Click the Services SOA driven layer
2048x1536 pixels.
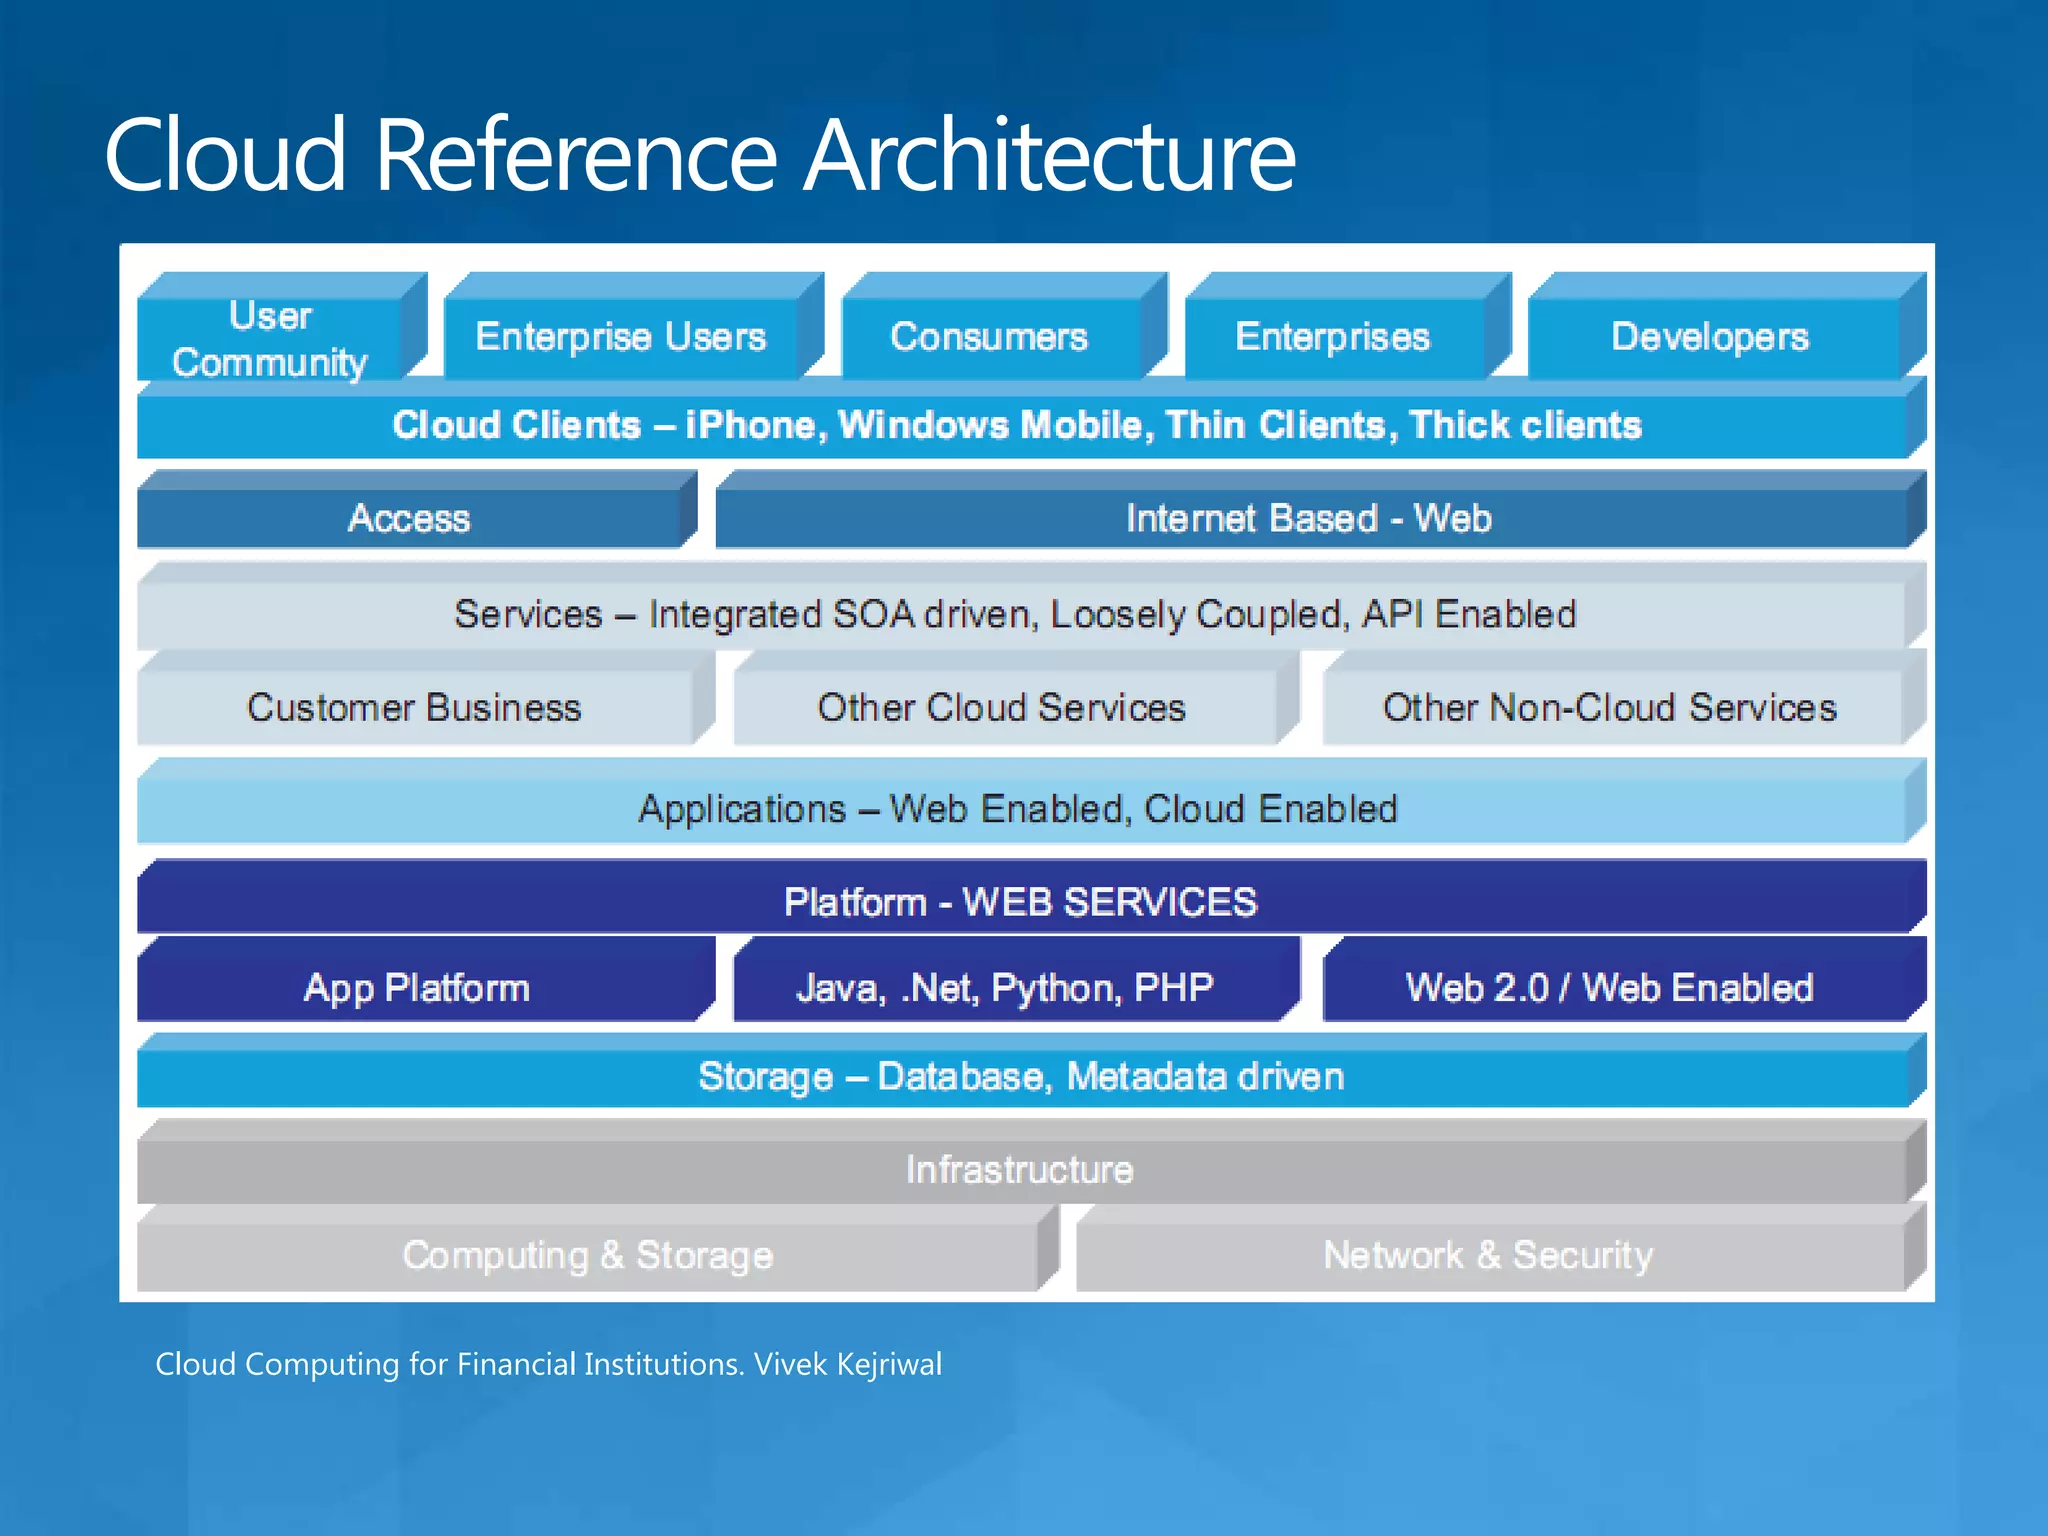click(1015, 613)
